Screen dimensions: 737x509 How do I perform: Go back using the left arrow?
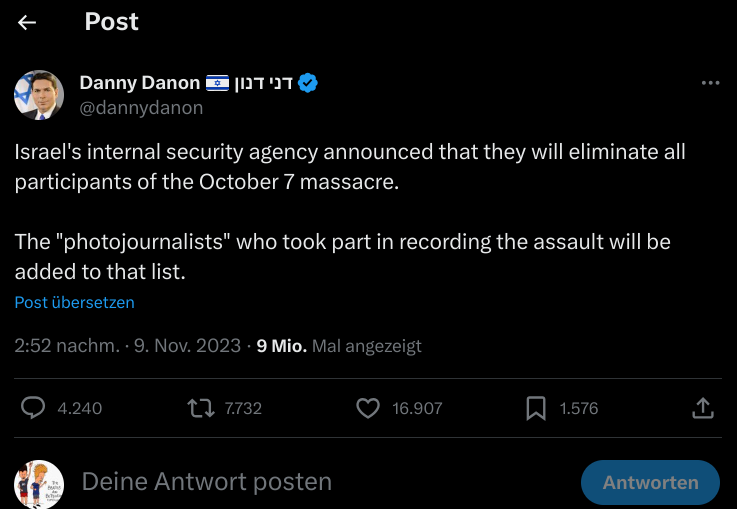[x=27, y=22]
